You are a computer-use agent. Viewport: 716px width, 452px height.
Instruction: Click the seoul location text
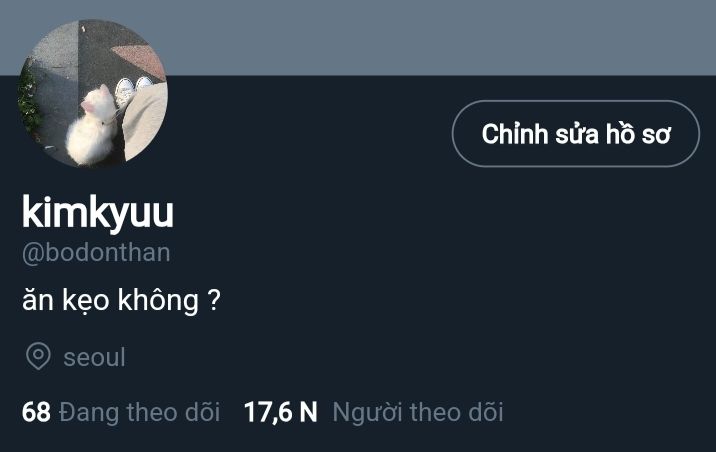pyautogui.click(x=95, y=357)
